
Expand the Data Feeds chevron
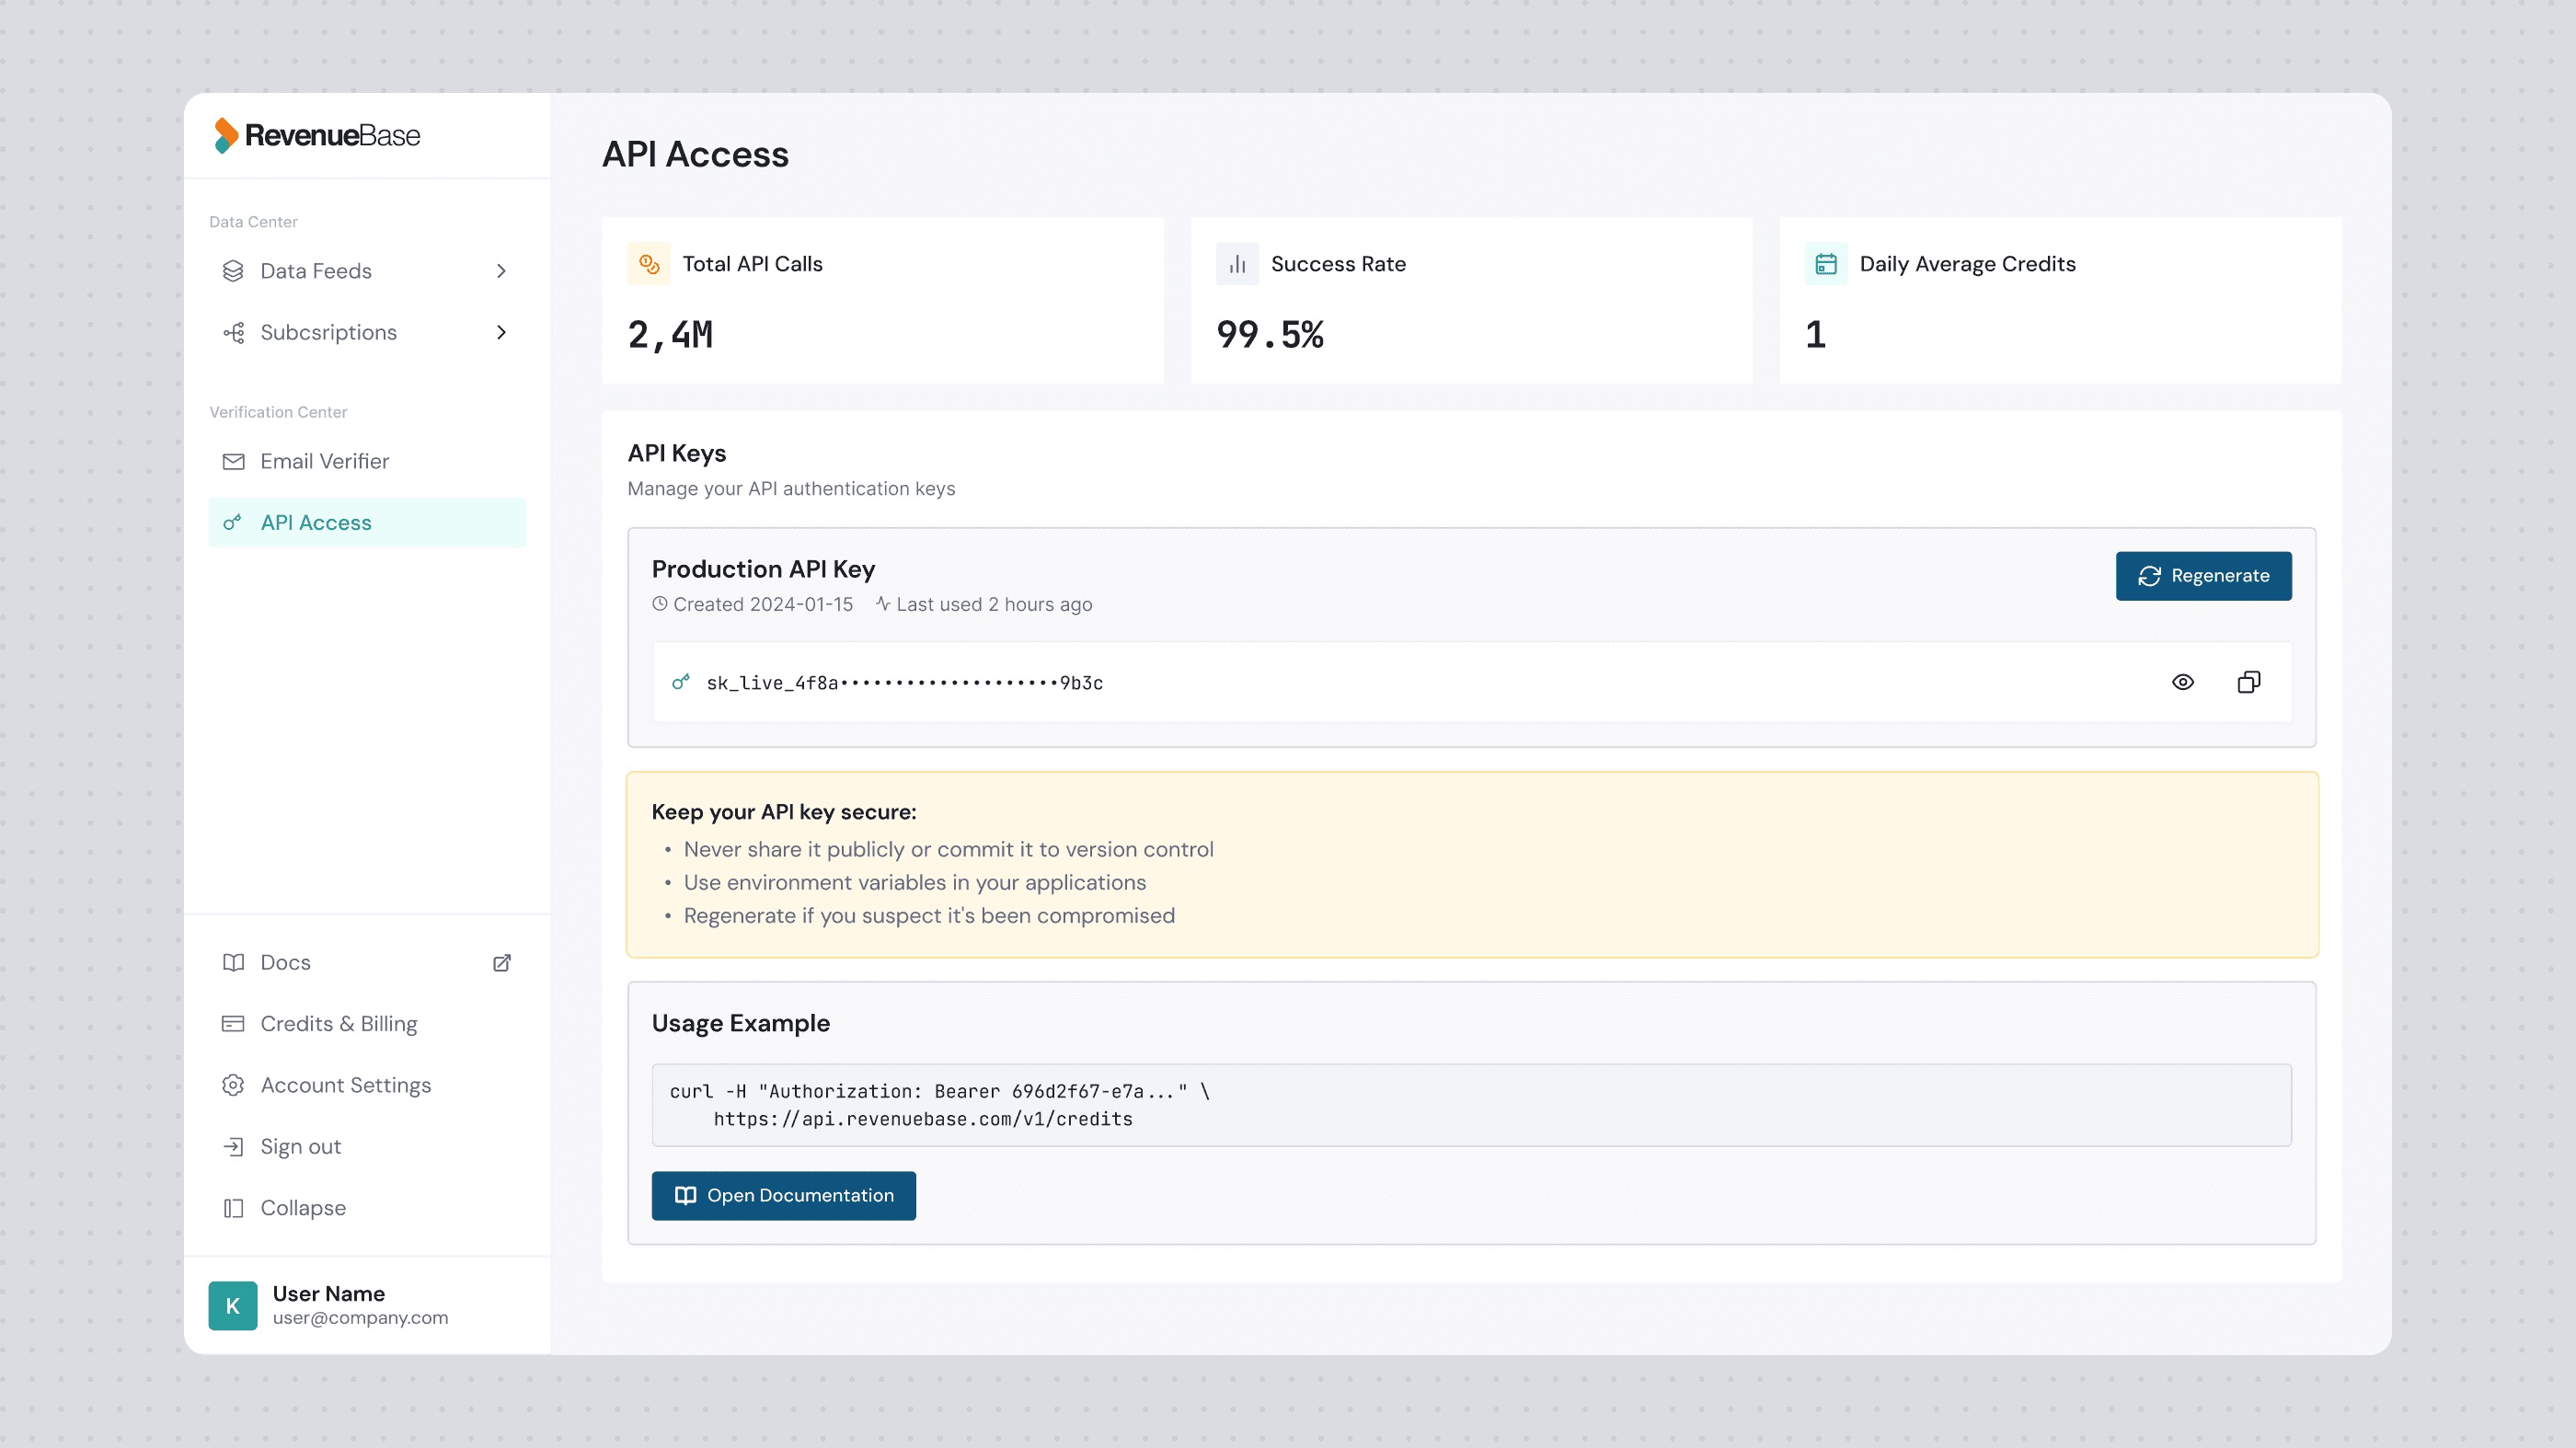501,271
